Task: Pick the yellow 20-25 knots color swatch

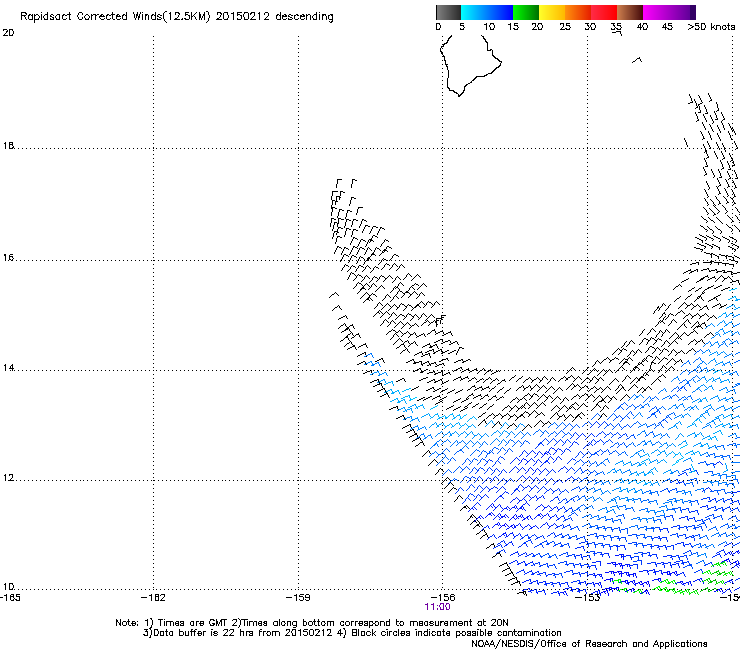Action: tap(552, 12)
